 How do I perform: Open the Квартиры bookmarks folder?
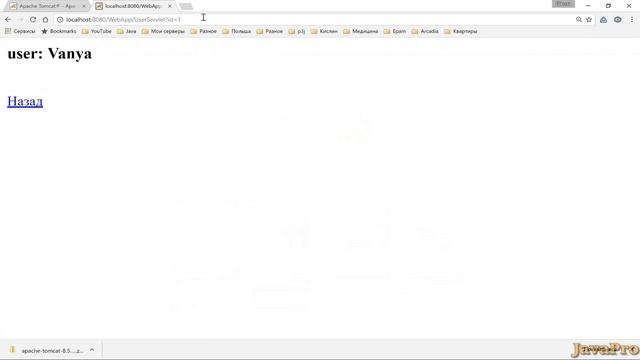tap(460, 31)
